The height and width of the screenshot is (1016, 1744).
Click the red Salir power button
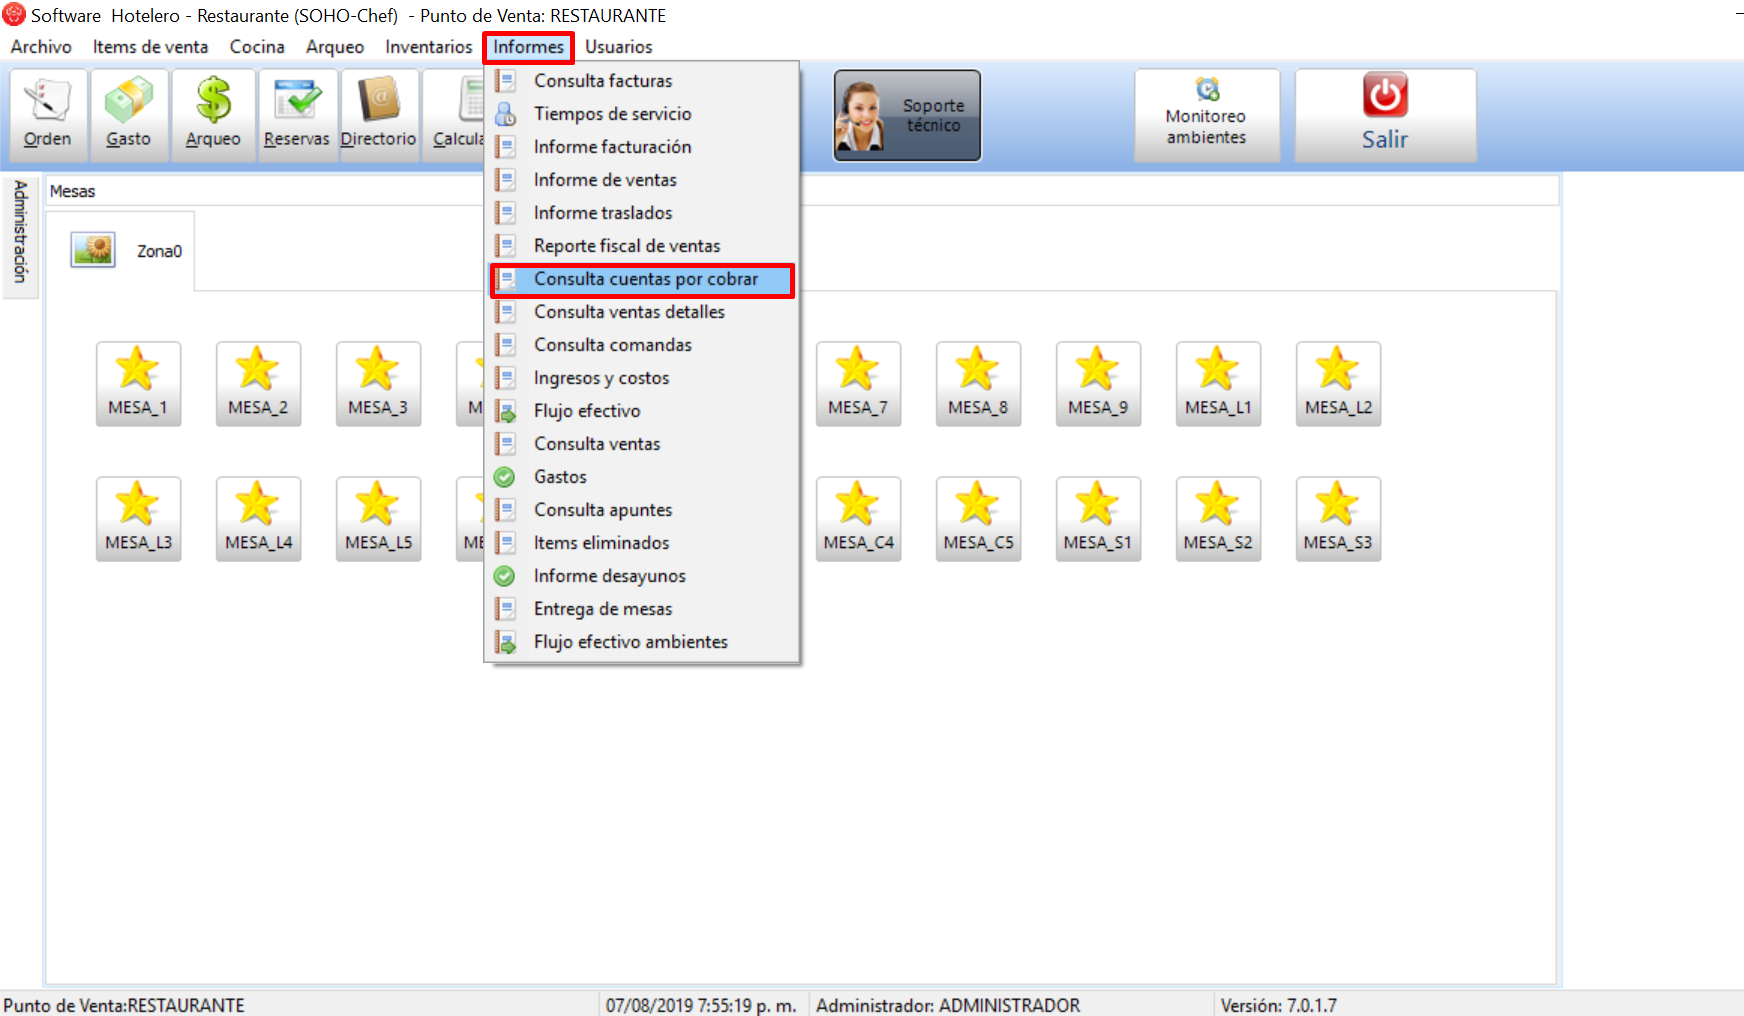(x=1385, y=114)
